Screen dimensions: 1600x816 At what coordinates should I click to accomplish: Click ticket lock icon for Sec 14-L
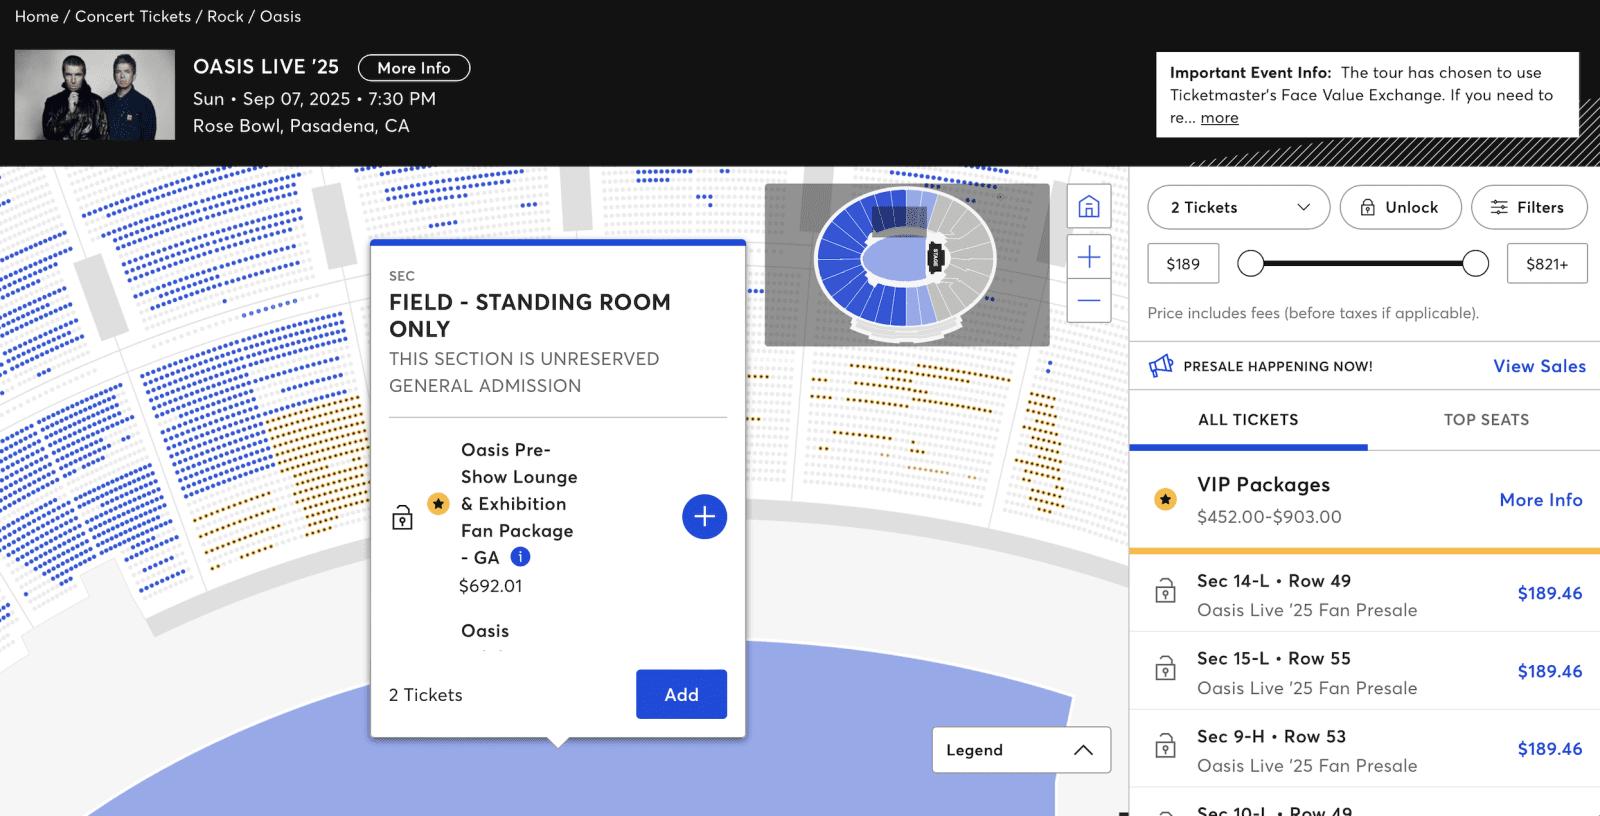coord(1165,591)
